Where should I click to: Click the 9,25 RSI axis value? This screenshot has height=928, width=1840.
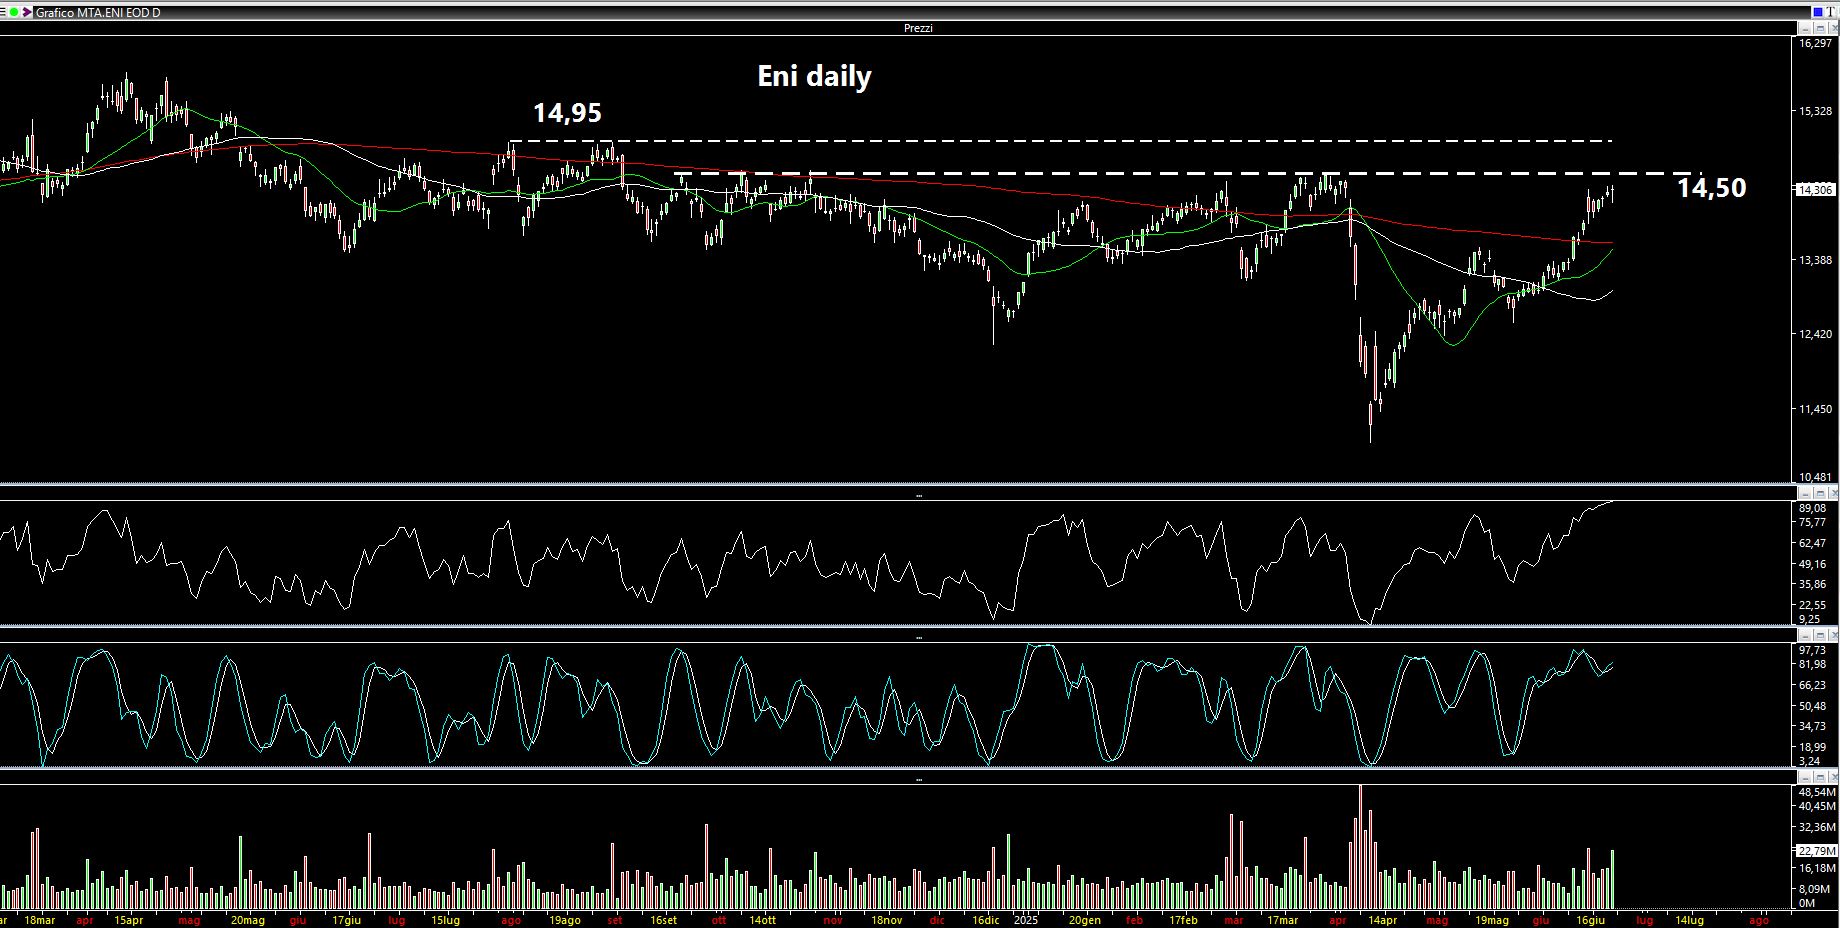click(1810, 619)
